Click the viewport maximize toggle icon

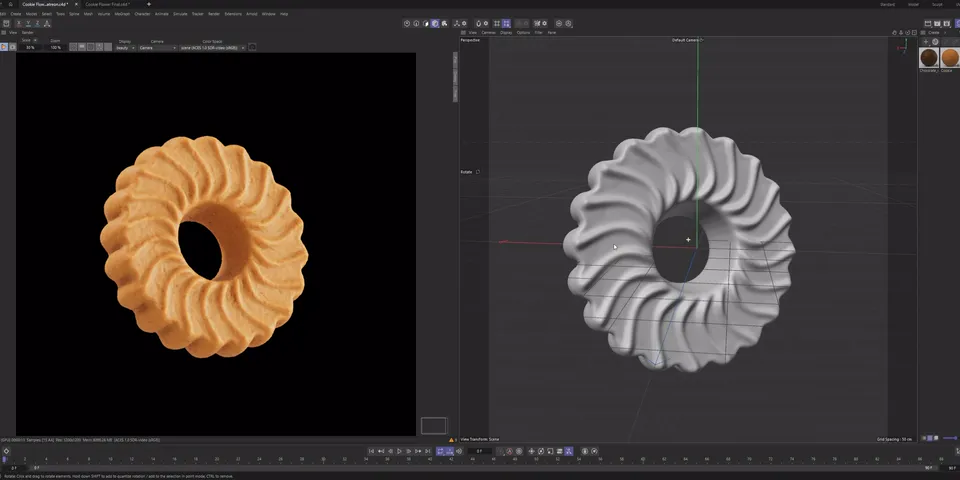tap(914, 32)
